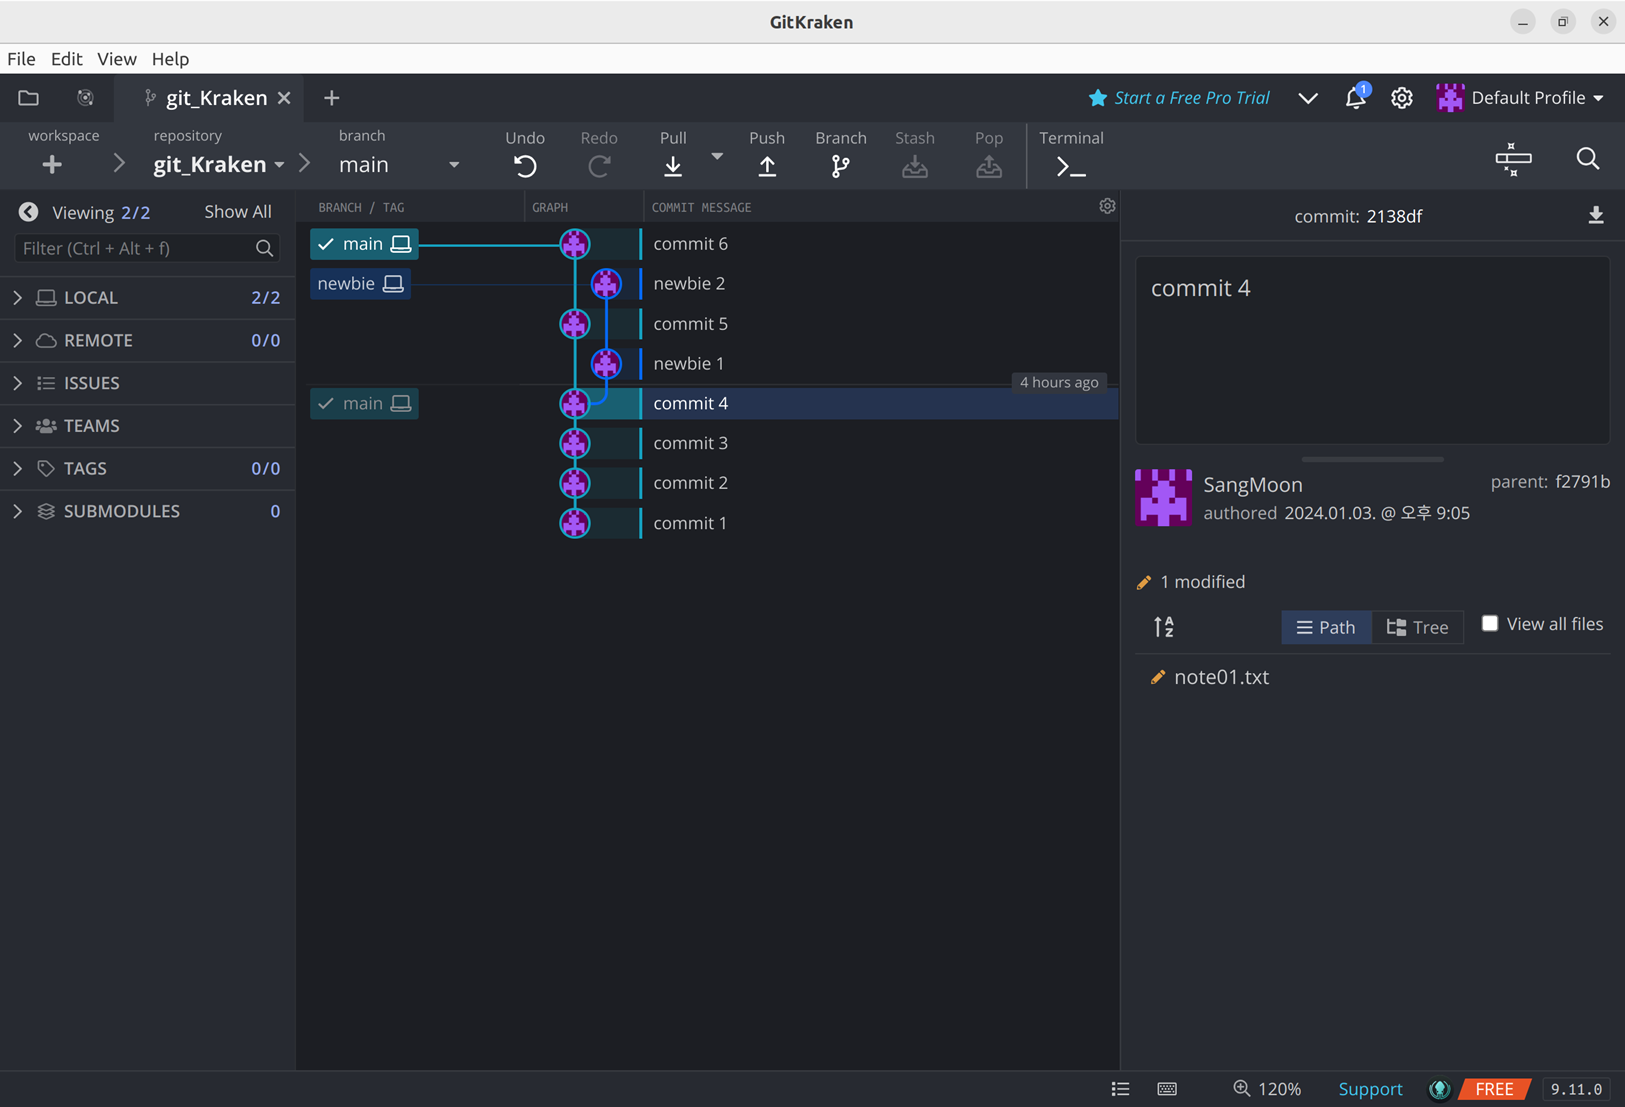The image size is (1625, 1107).
Task: Click the Pop stash icon
Action: click(989, 166)
